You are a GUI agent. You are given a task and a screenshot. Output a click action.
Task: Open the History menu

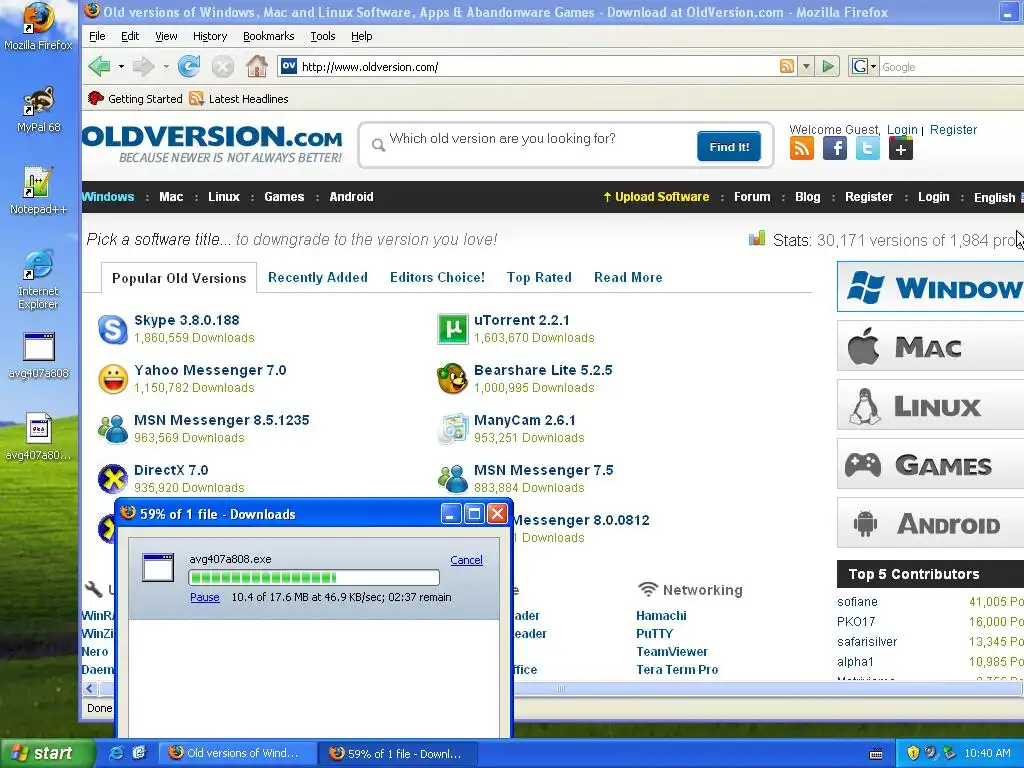210,37
